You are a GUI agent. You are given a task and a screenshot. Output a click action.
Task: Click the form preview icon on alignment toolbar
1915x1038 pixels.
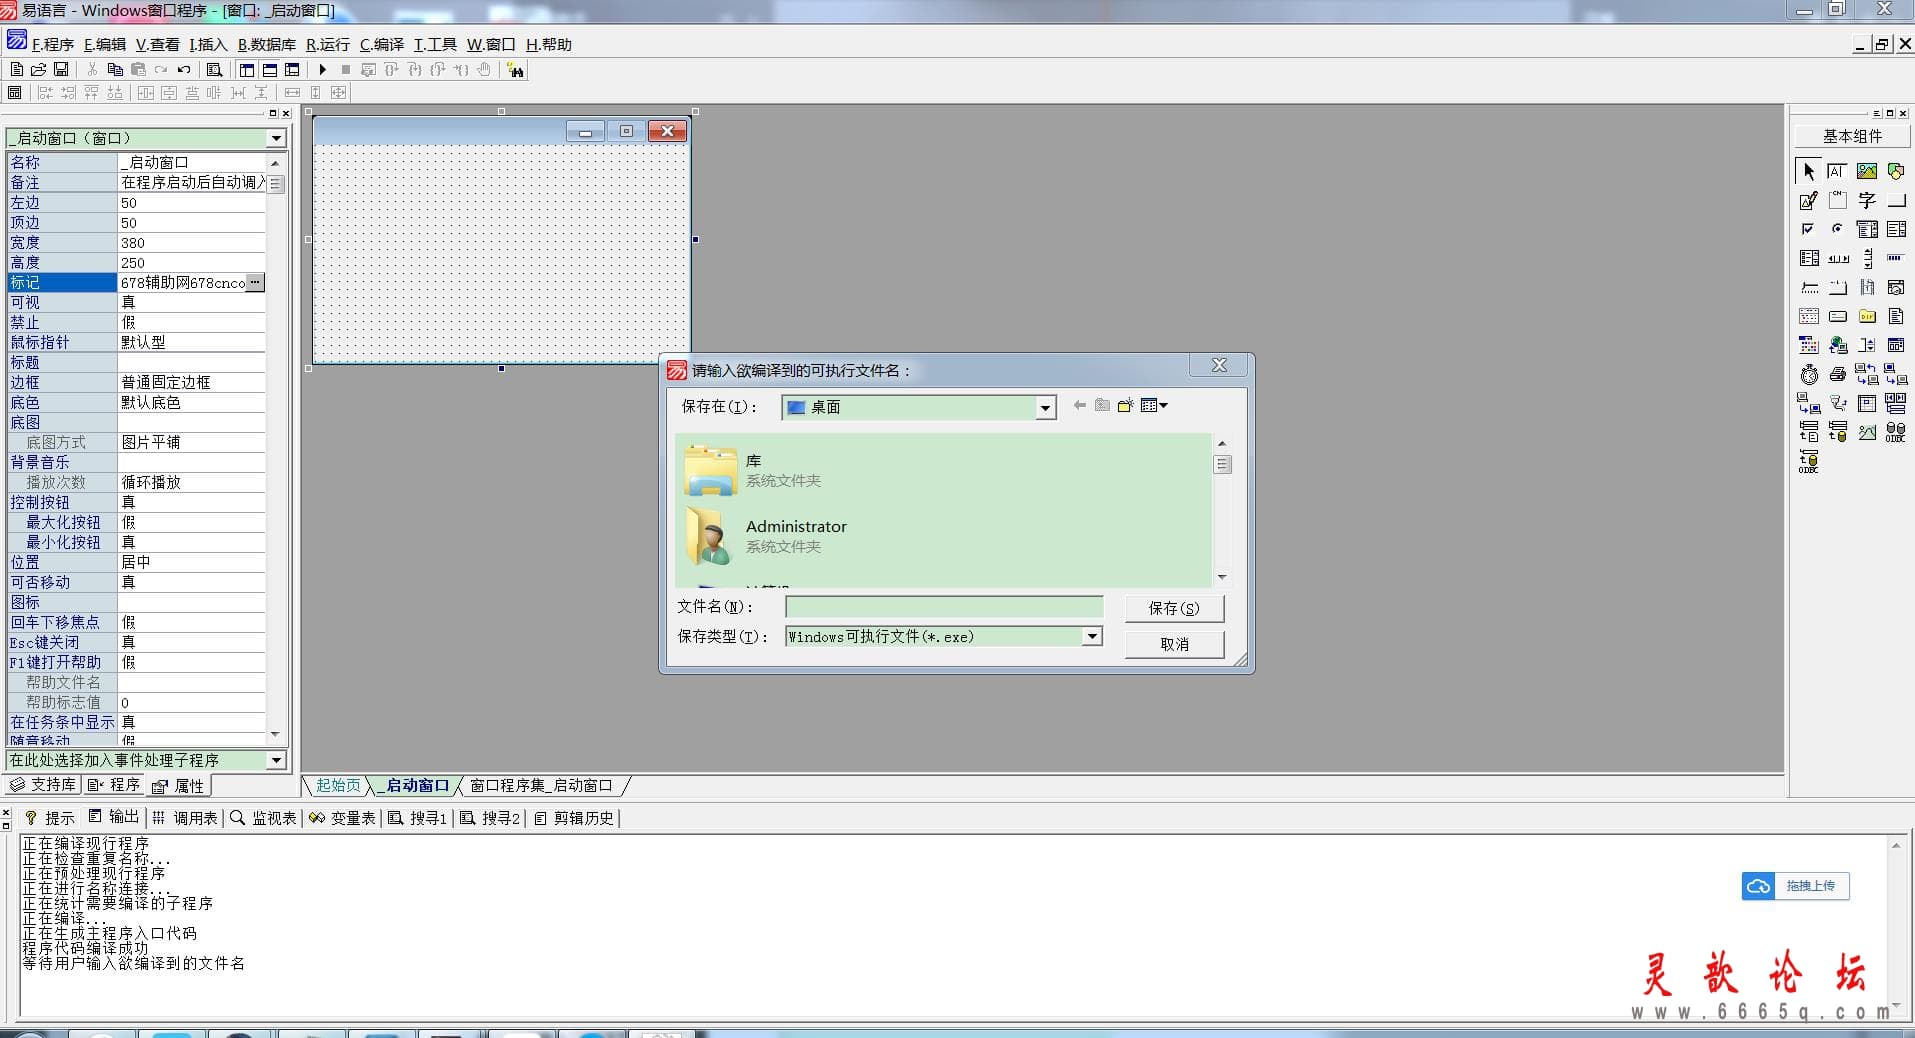[x=14, y=93]
